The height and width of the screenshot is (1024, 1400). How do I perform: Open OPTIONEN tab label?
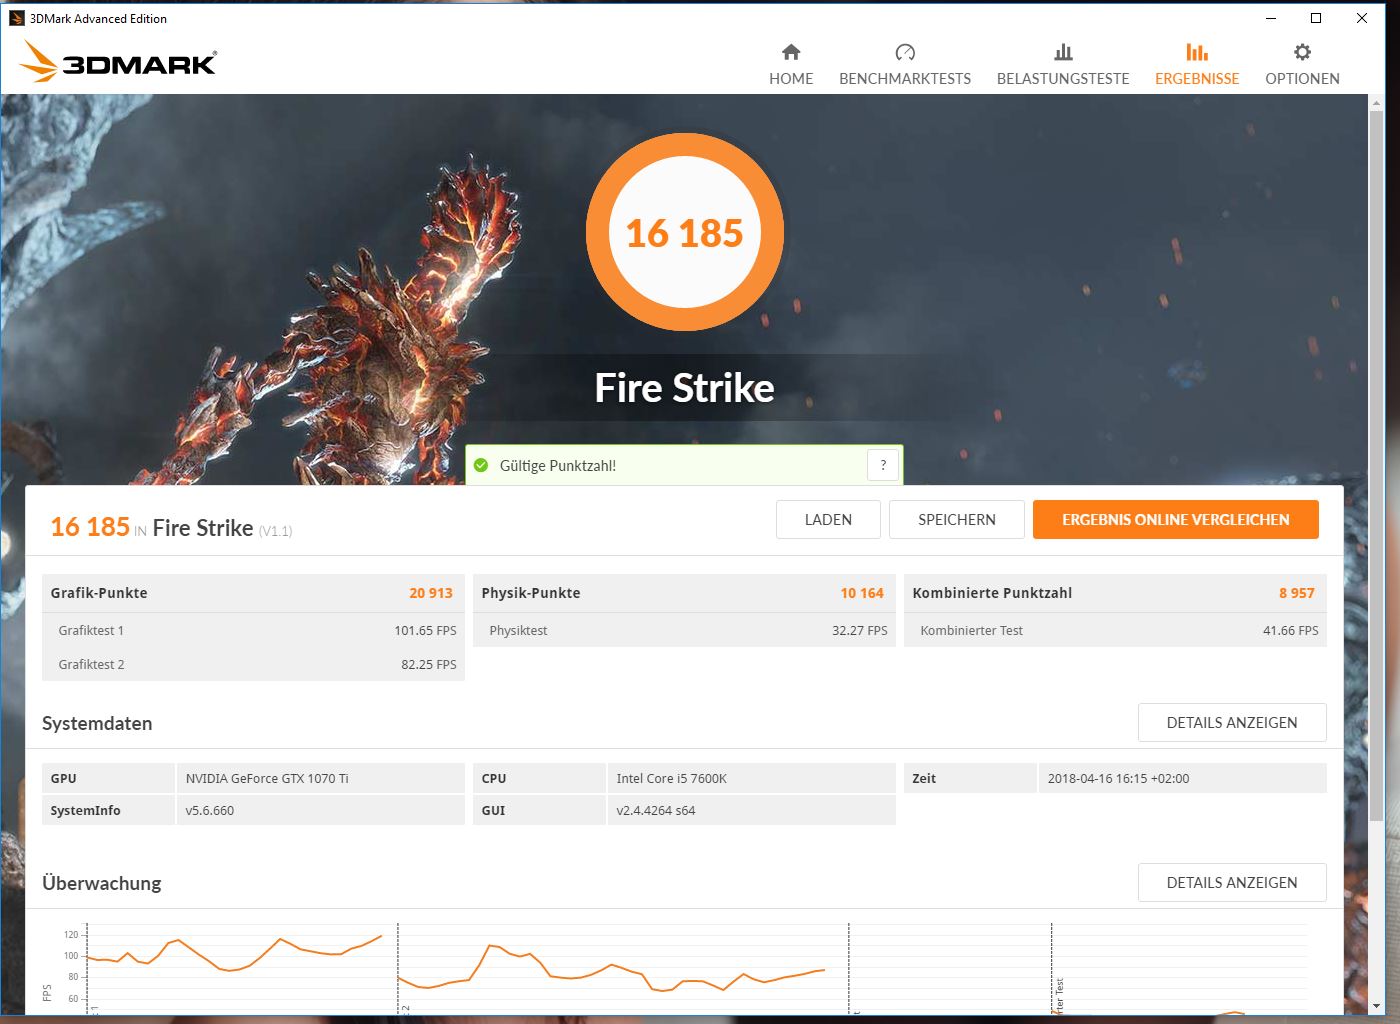click(1302, 78)
